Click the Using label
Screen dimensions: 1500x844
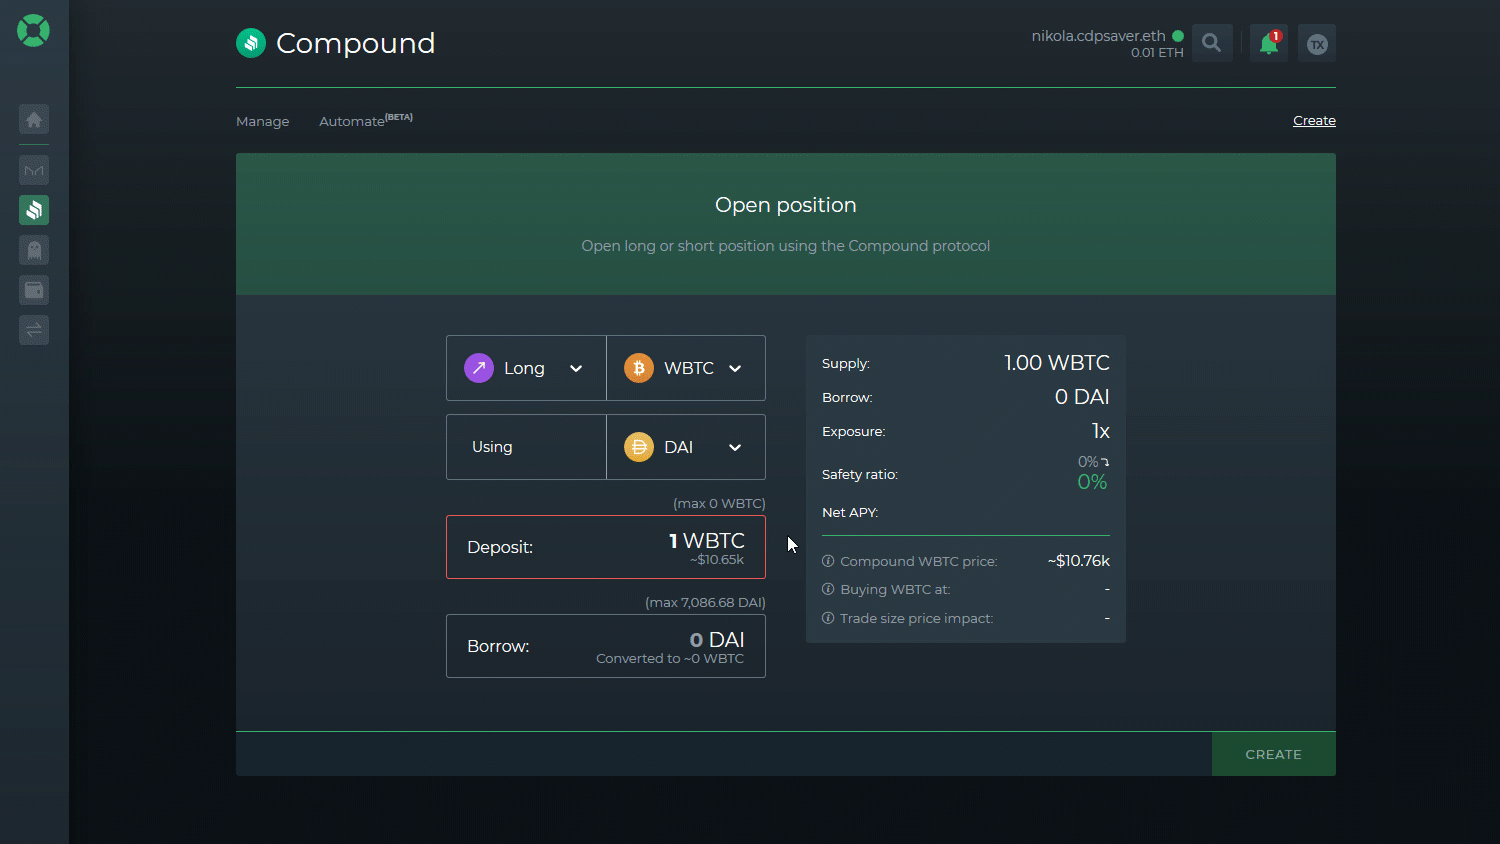(x=492, y=447)
